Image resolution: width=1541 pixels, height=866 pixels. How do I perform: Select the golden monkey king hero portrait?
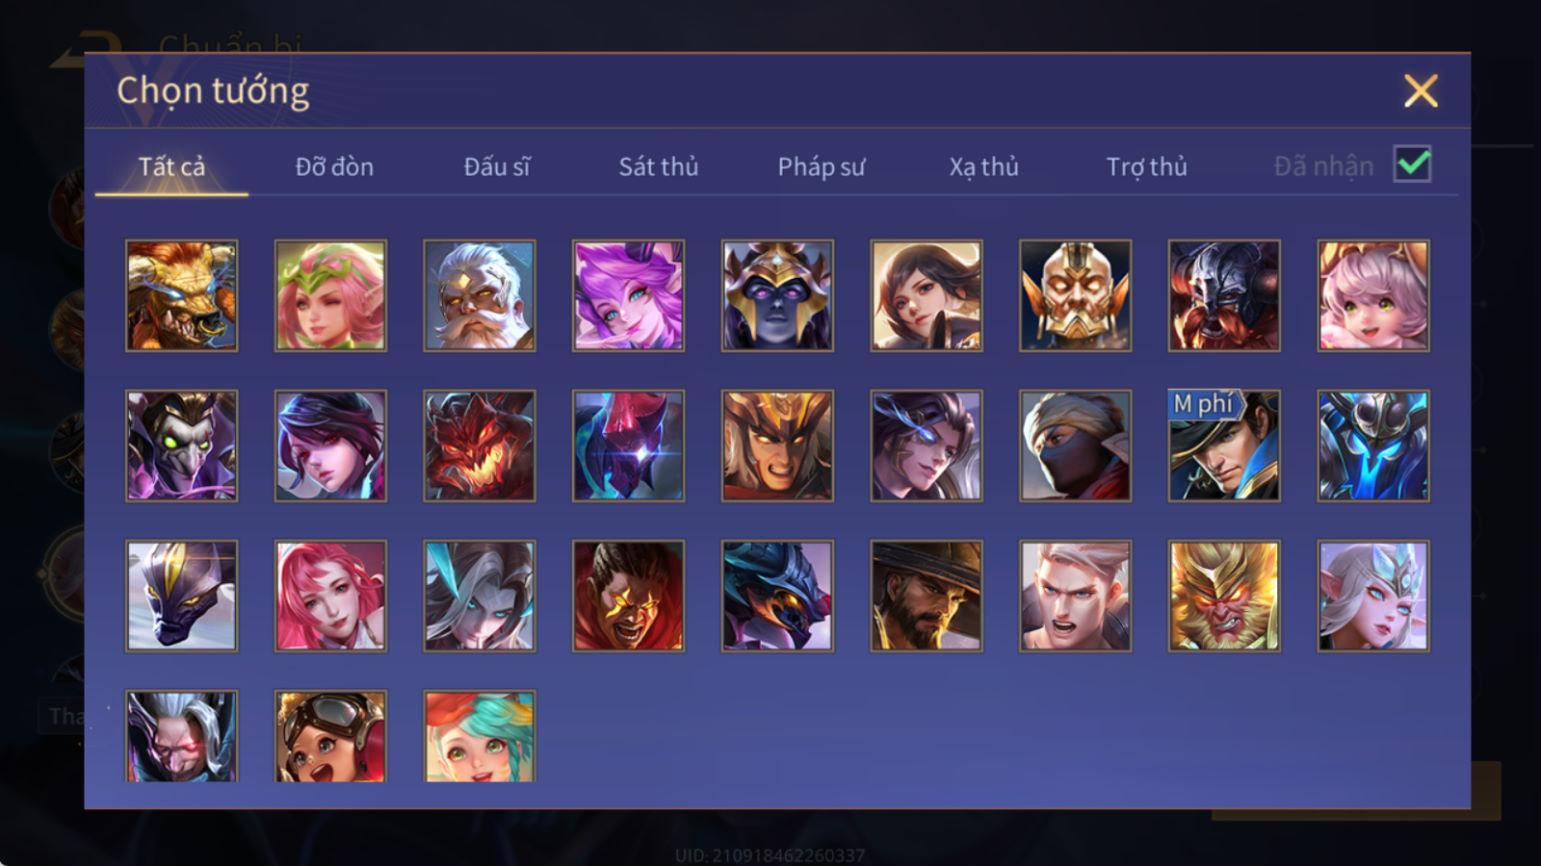(1224, 596)
